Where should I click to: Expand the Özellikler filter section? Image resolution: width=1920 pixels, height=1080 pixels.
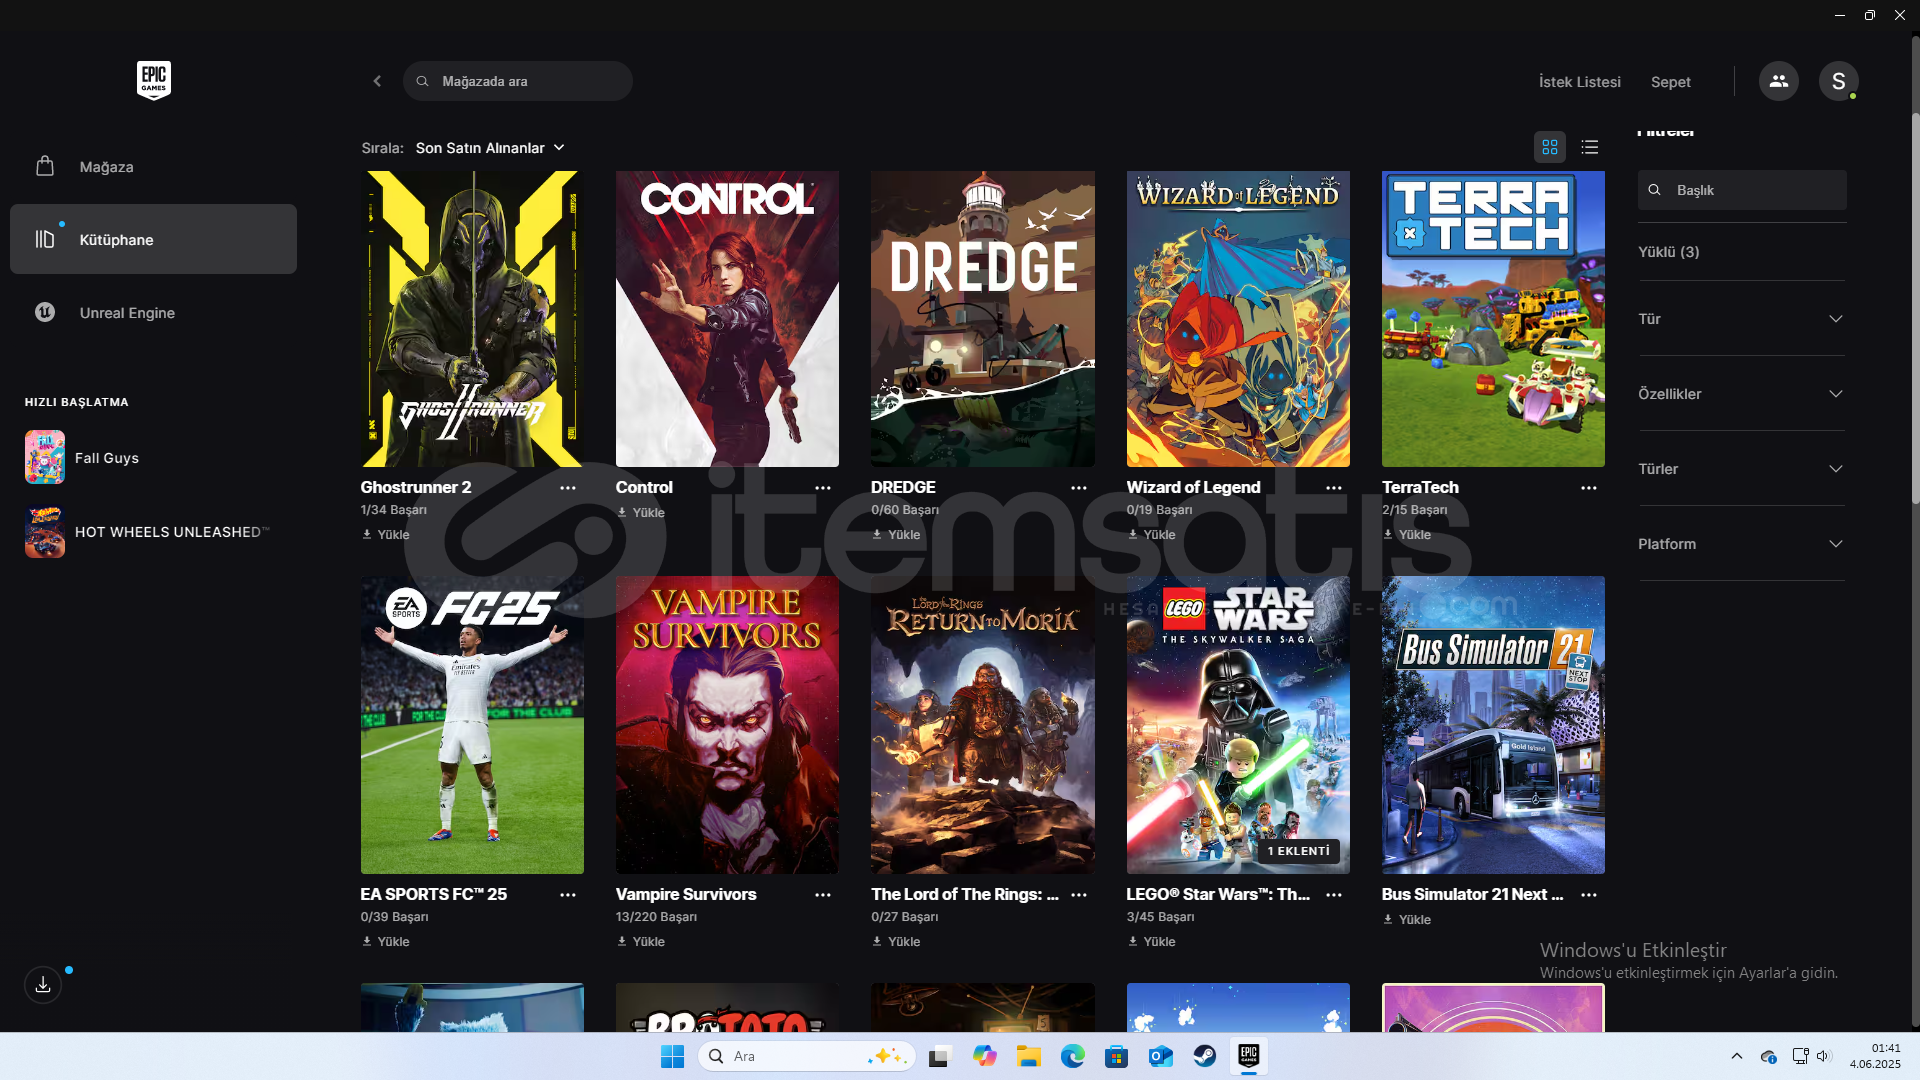coord(1740,394)
